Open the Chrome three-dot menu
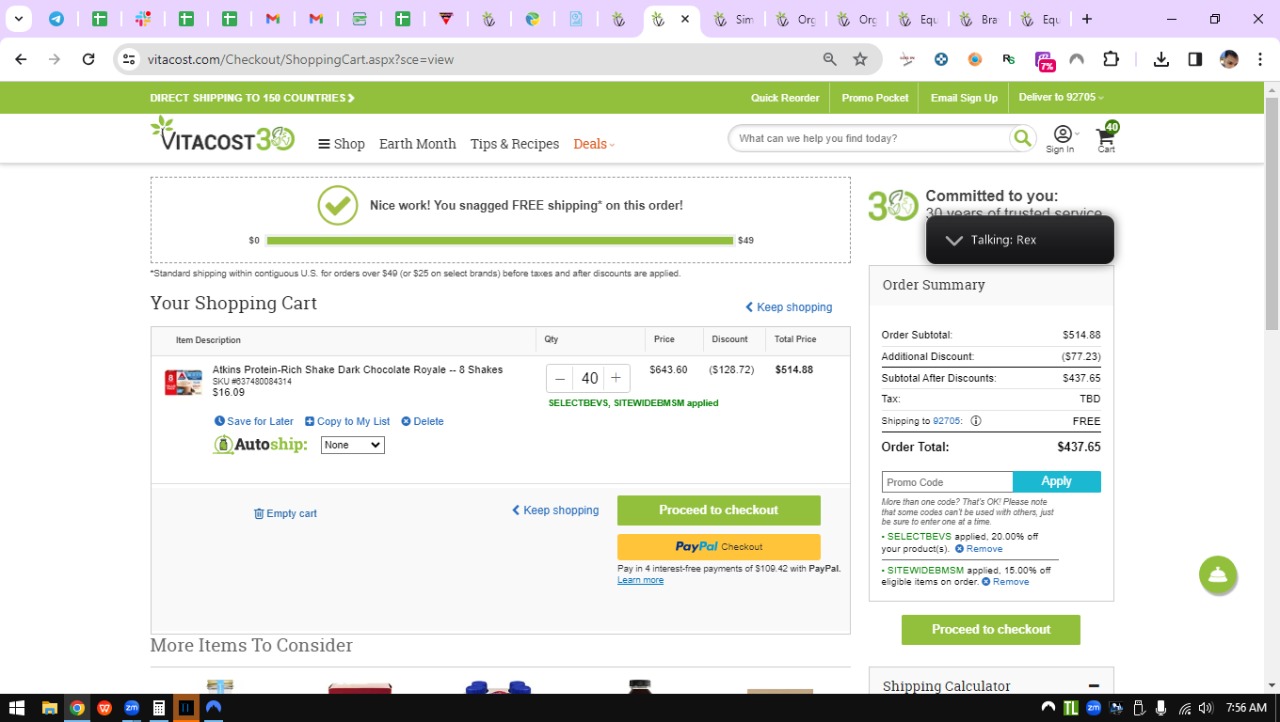 [x=1261, y=59]
